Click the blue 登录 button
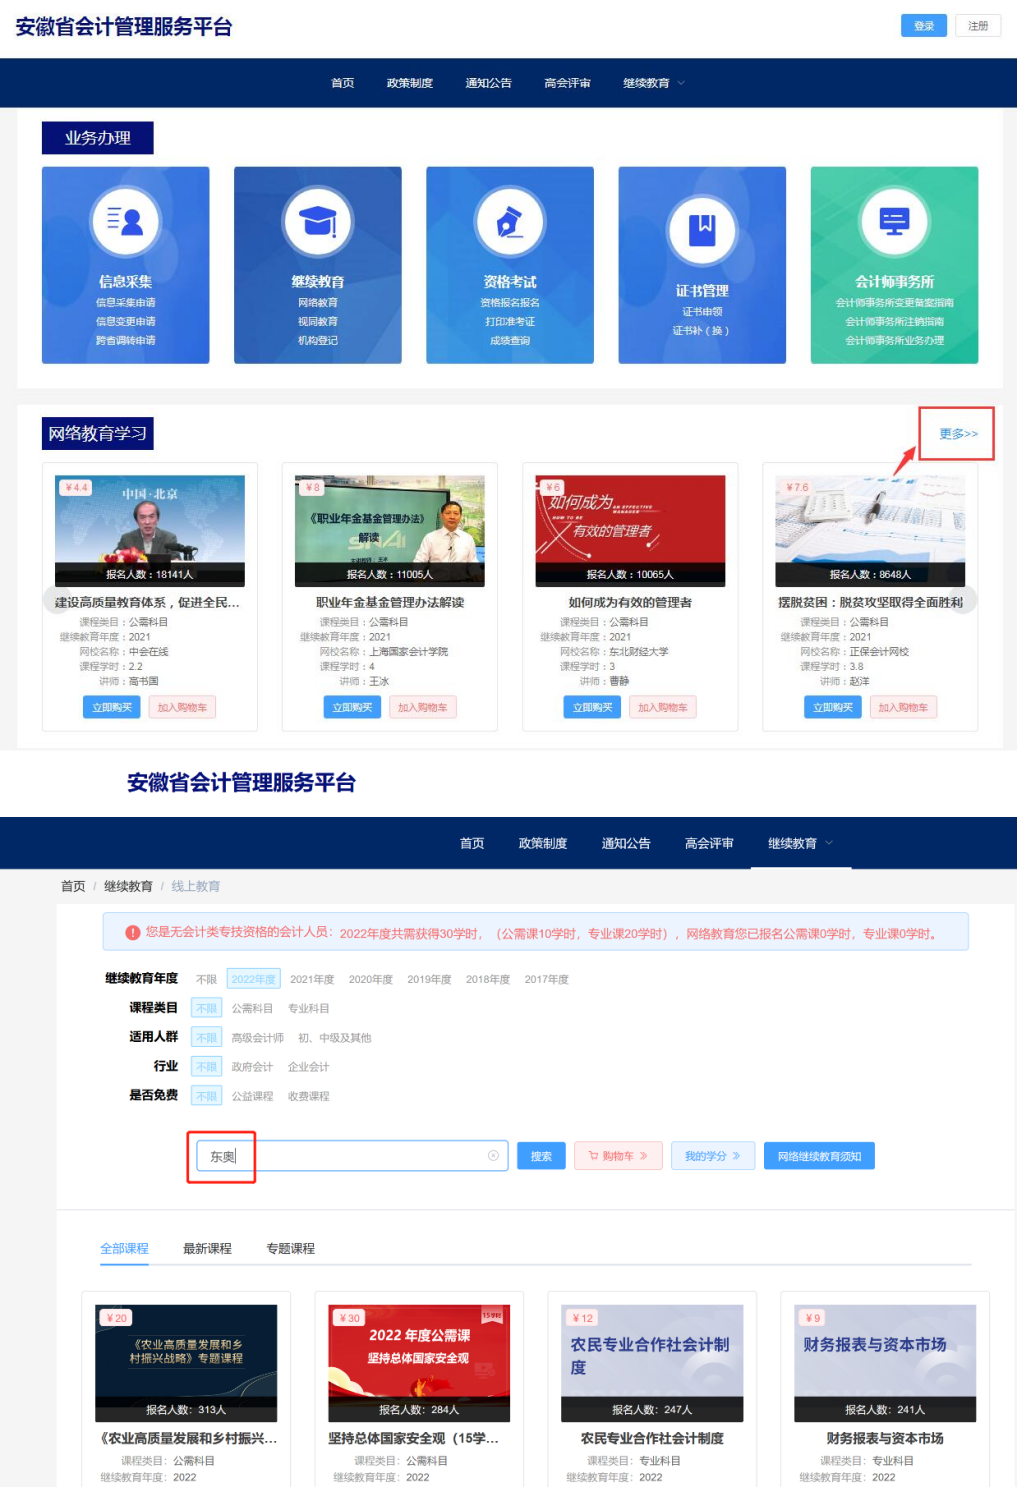The image size is (1017, 1487). 923,26
